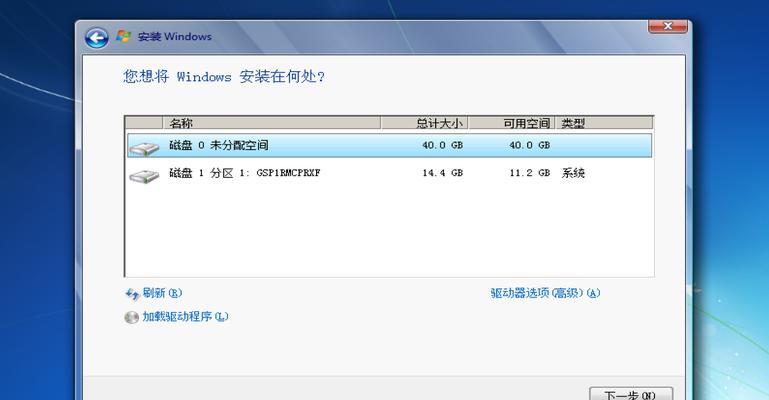Click the disk icon for 磁盘 0
The image size is (769, 400).
pyautogui.click(x=144, y=147)
